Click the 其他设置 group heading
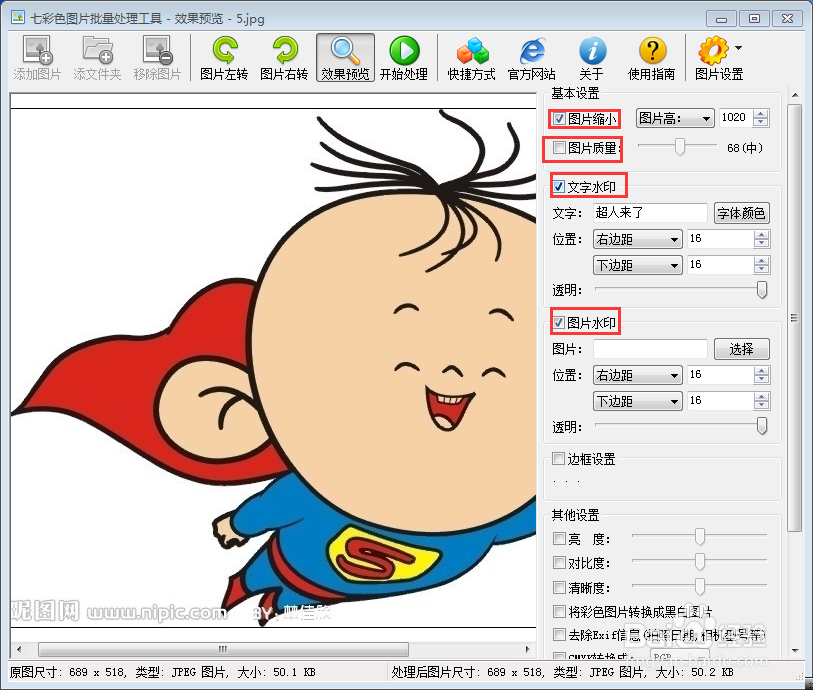 (x=575, y=515)
